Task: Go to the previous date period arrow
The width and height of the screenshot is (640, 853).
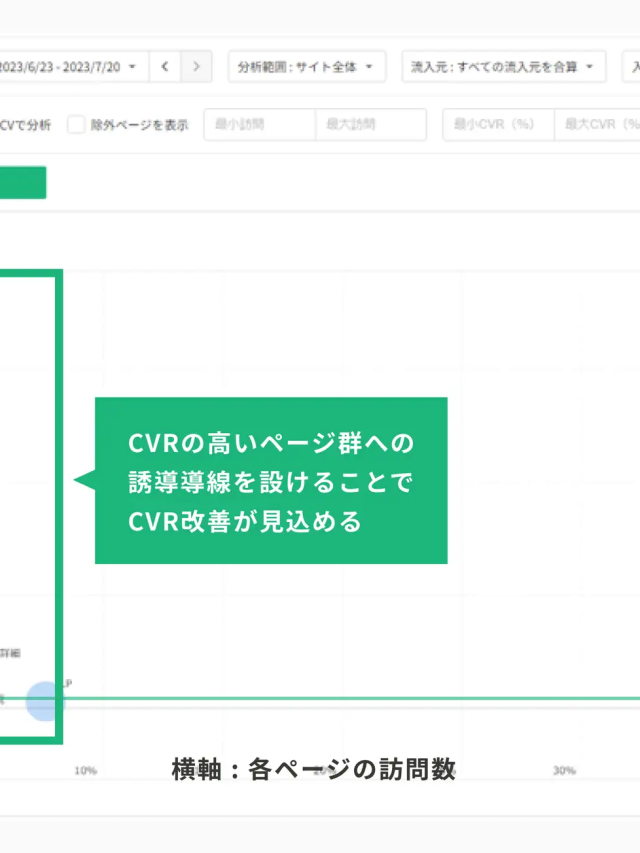Action: [165, 67]
